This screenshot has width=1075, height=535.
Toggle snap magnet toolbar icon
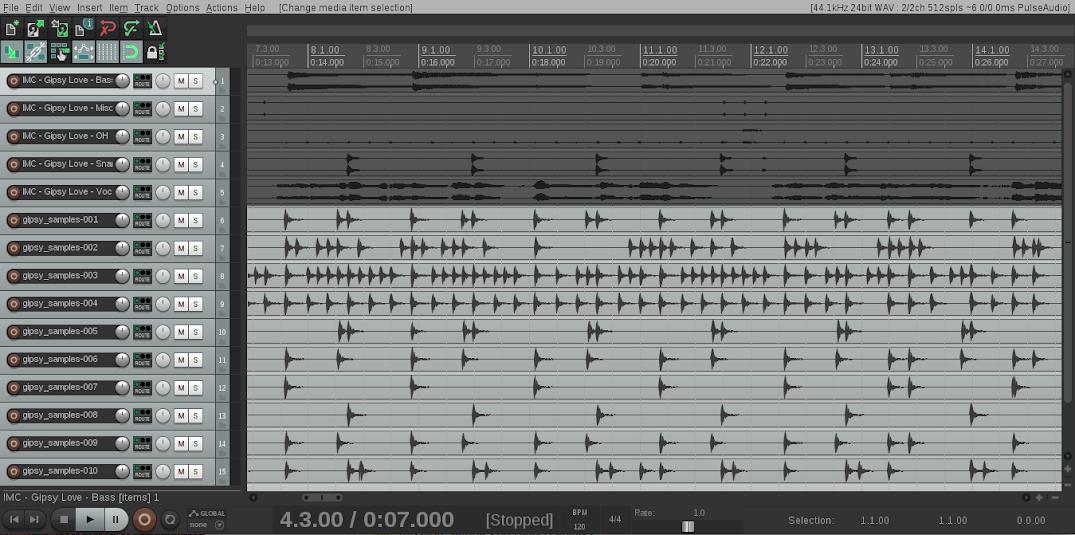(131, 51)
